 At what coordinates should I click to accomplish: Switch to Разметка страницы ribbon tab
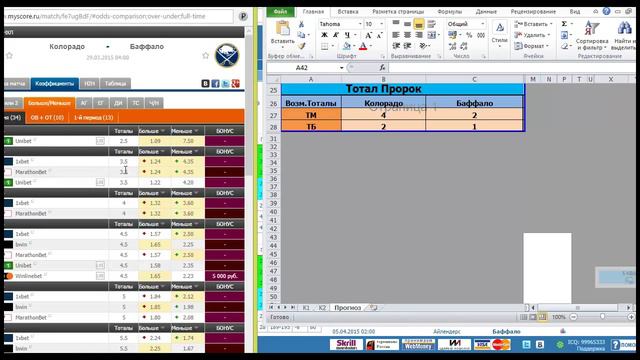[x=398, y=11]
